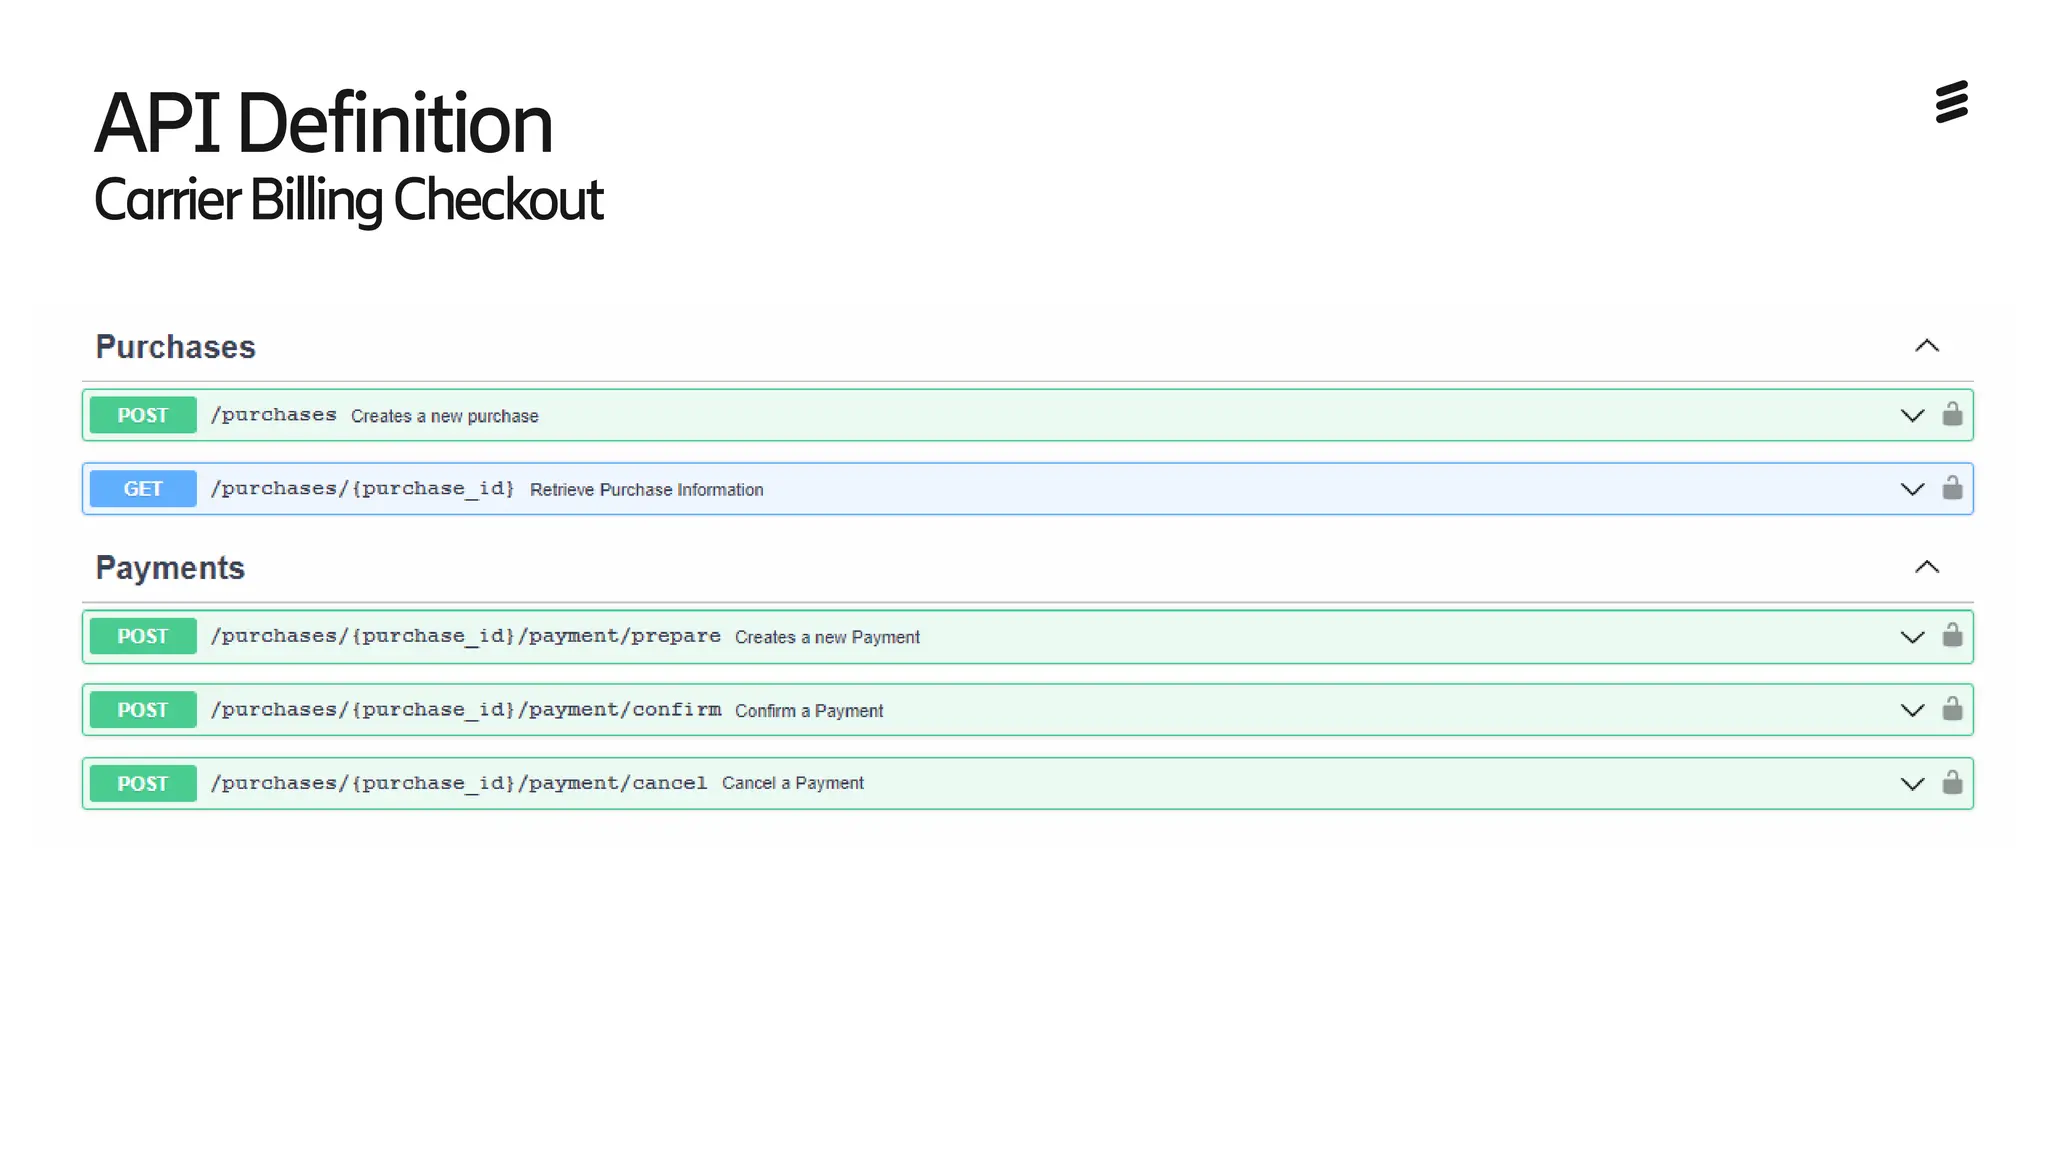This screenshot has height=1152, width=2048.
Task: Click the Purchases section heading
Action: click(176, 347)
